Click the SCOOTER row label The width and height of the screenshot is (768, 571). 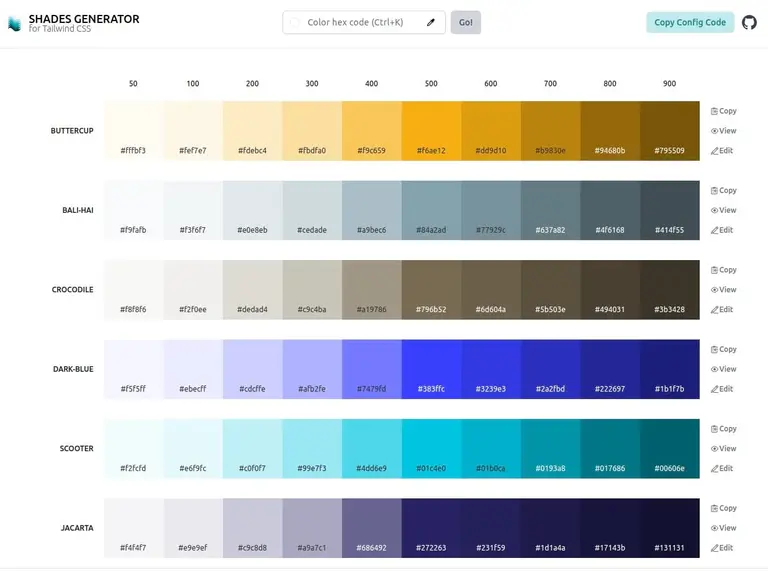coord(76,449)
